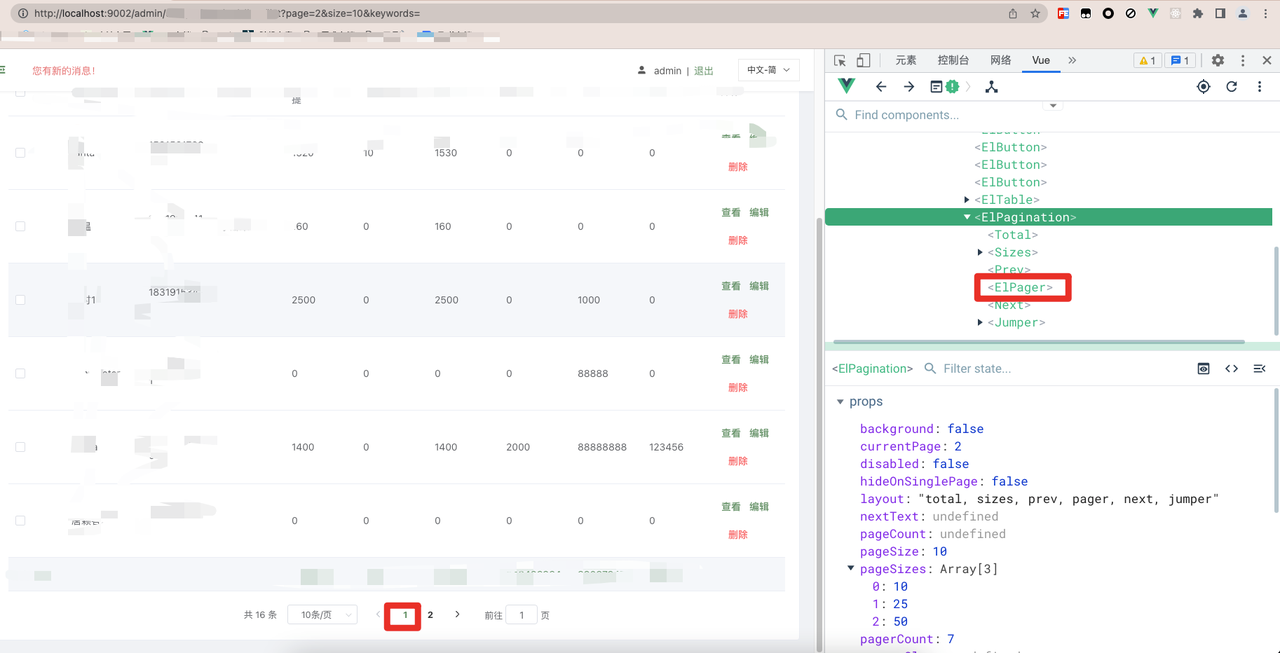Screen dimensions: 1280x653
Task: Click the 退出 logout link
Action: click(x=703, y=69)
